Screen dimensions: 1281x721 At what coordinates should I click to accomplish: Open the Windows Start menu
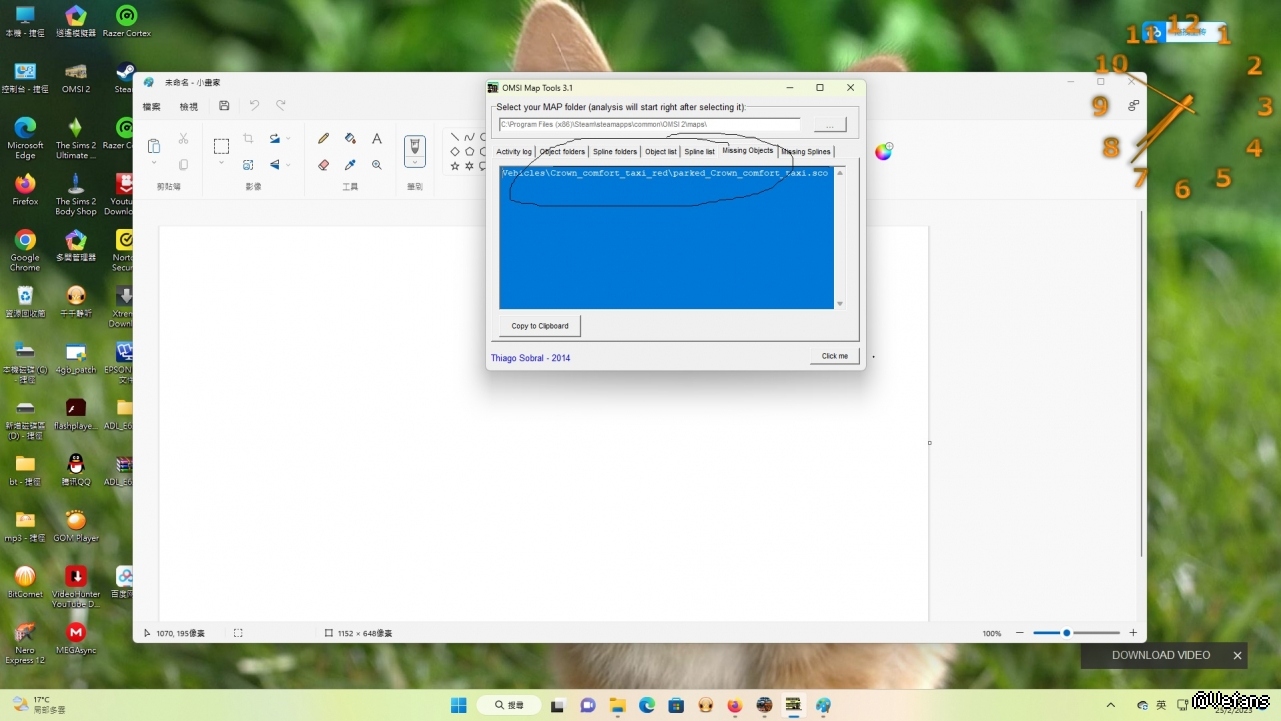coord(458,705)
